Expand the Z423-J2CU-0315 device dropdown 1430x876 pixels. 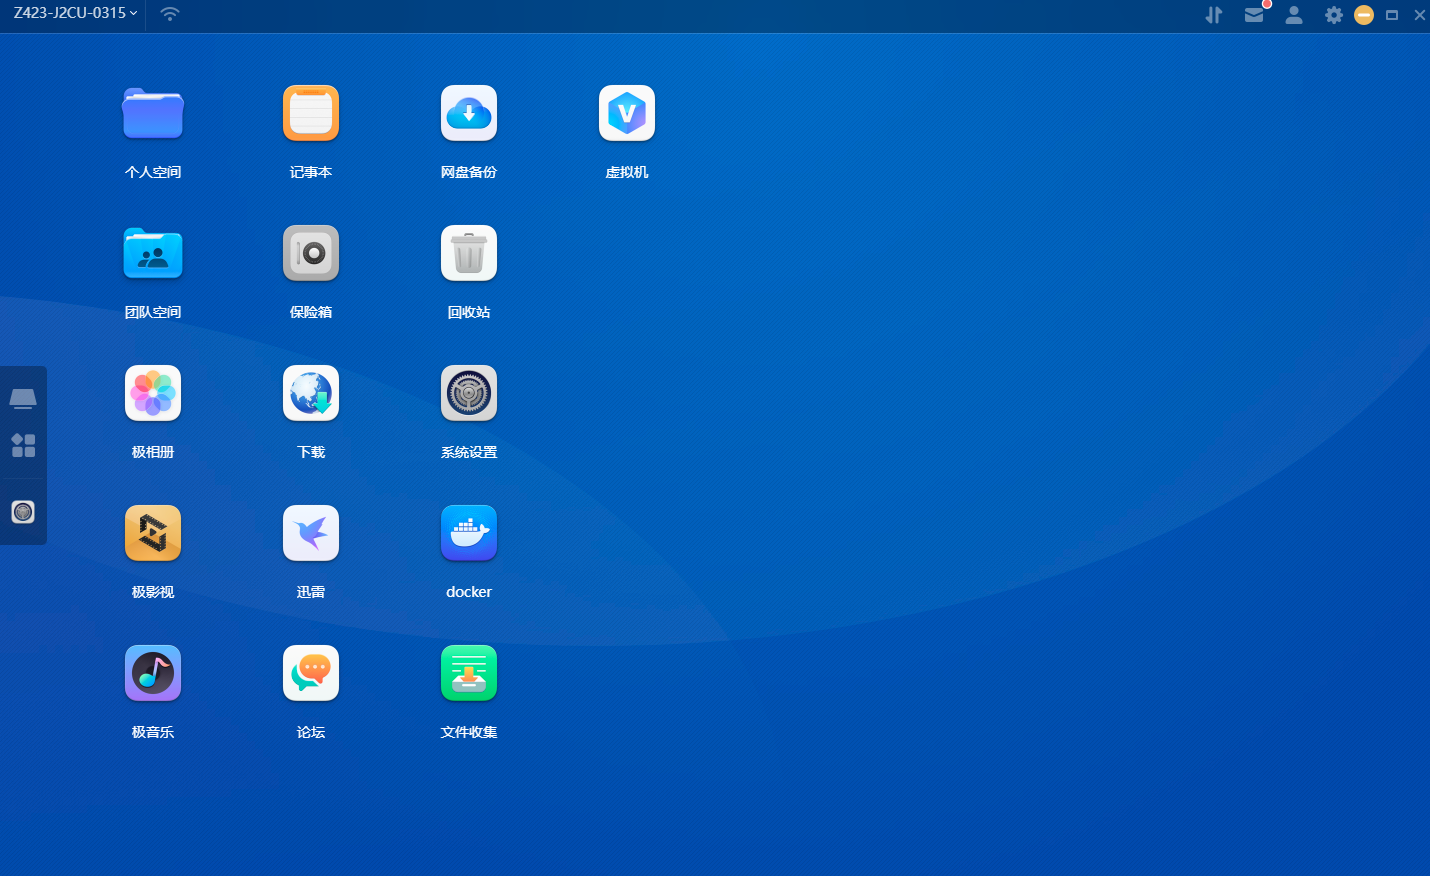[x=75, y=13]
